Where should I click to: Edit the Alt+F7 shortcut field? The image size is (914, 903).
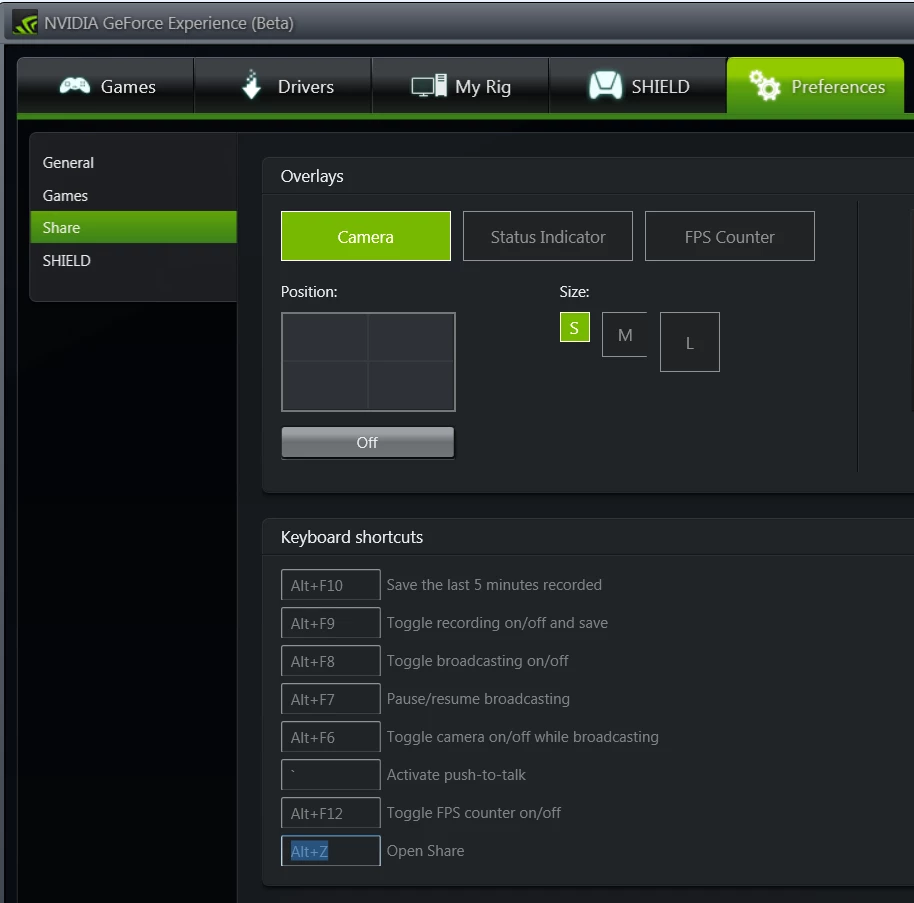[331, 698]
